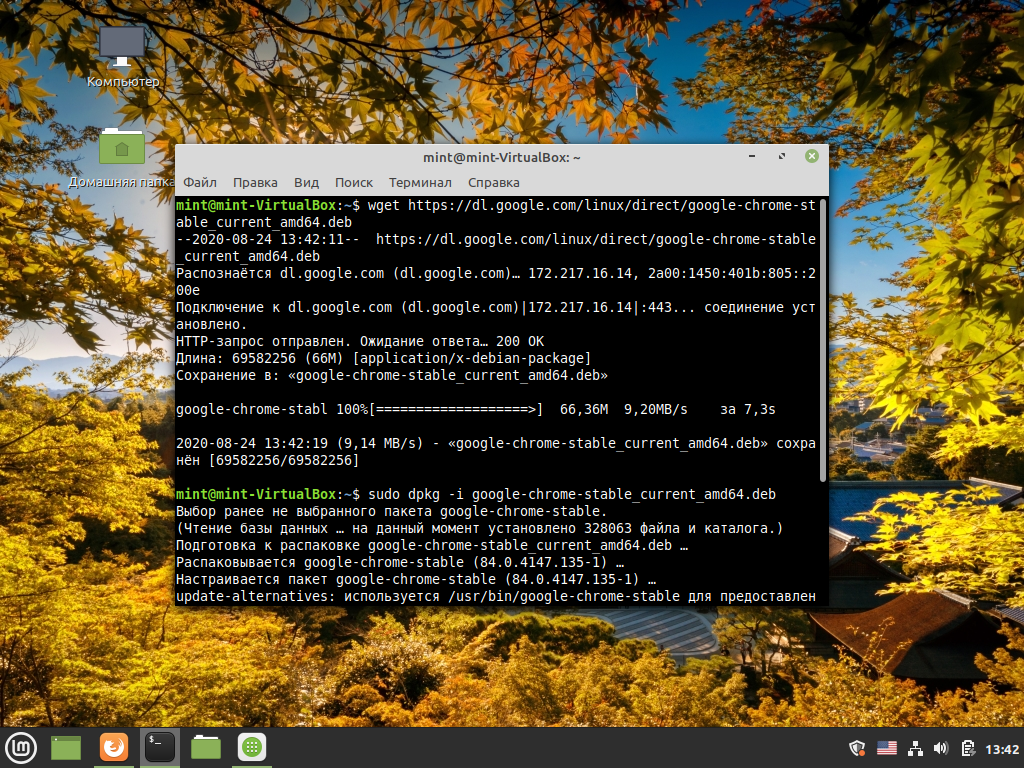This screenshot has height=768, width=1024.
Task: Open the Вид menu
Action: (x=306, y=183)
